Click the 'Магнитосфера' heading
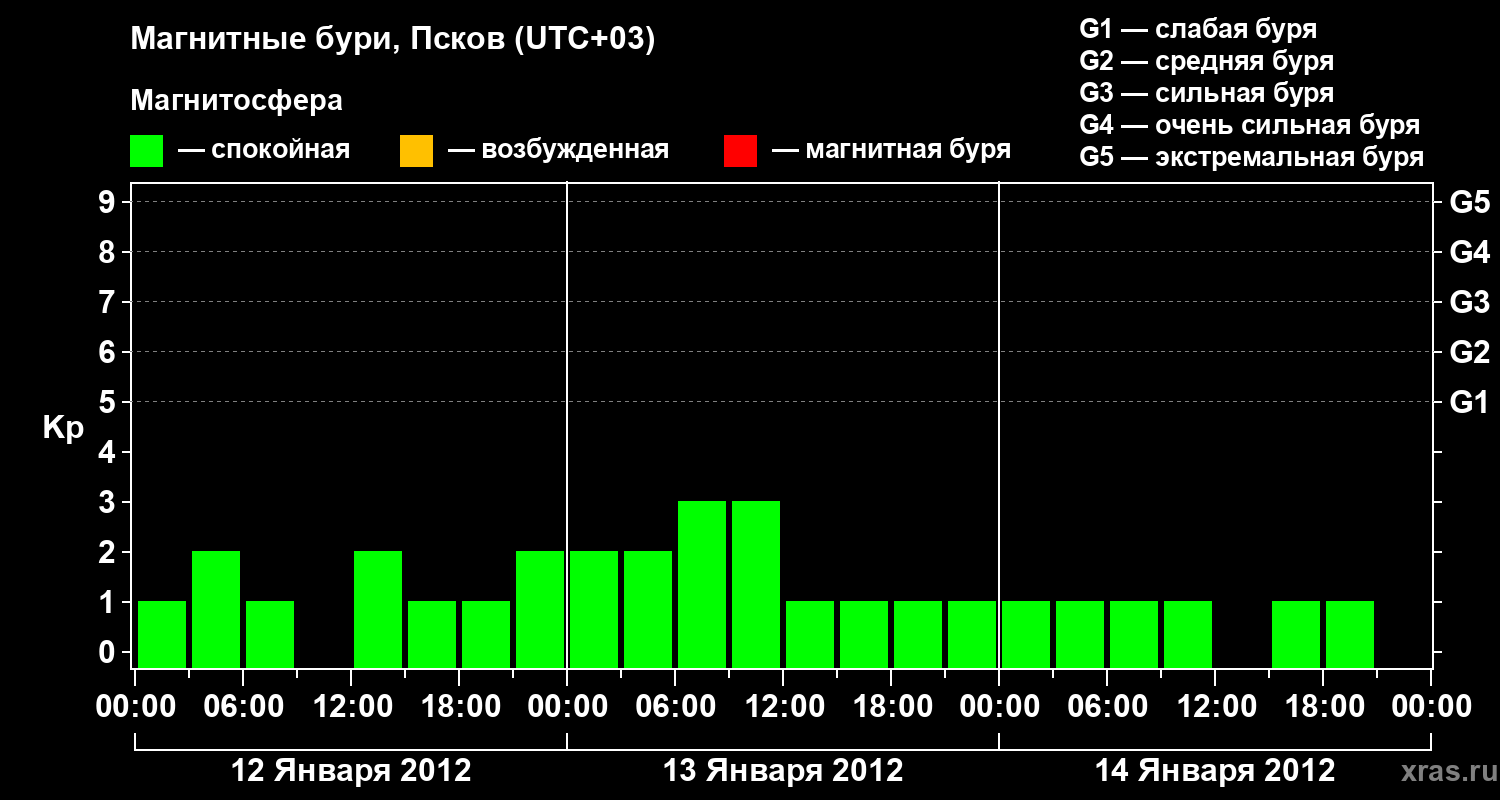Screen dimensions: 1500x800 pos(236,101)
